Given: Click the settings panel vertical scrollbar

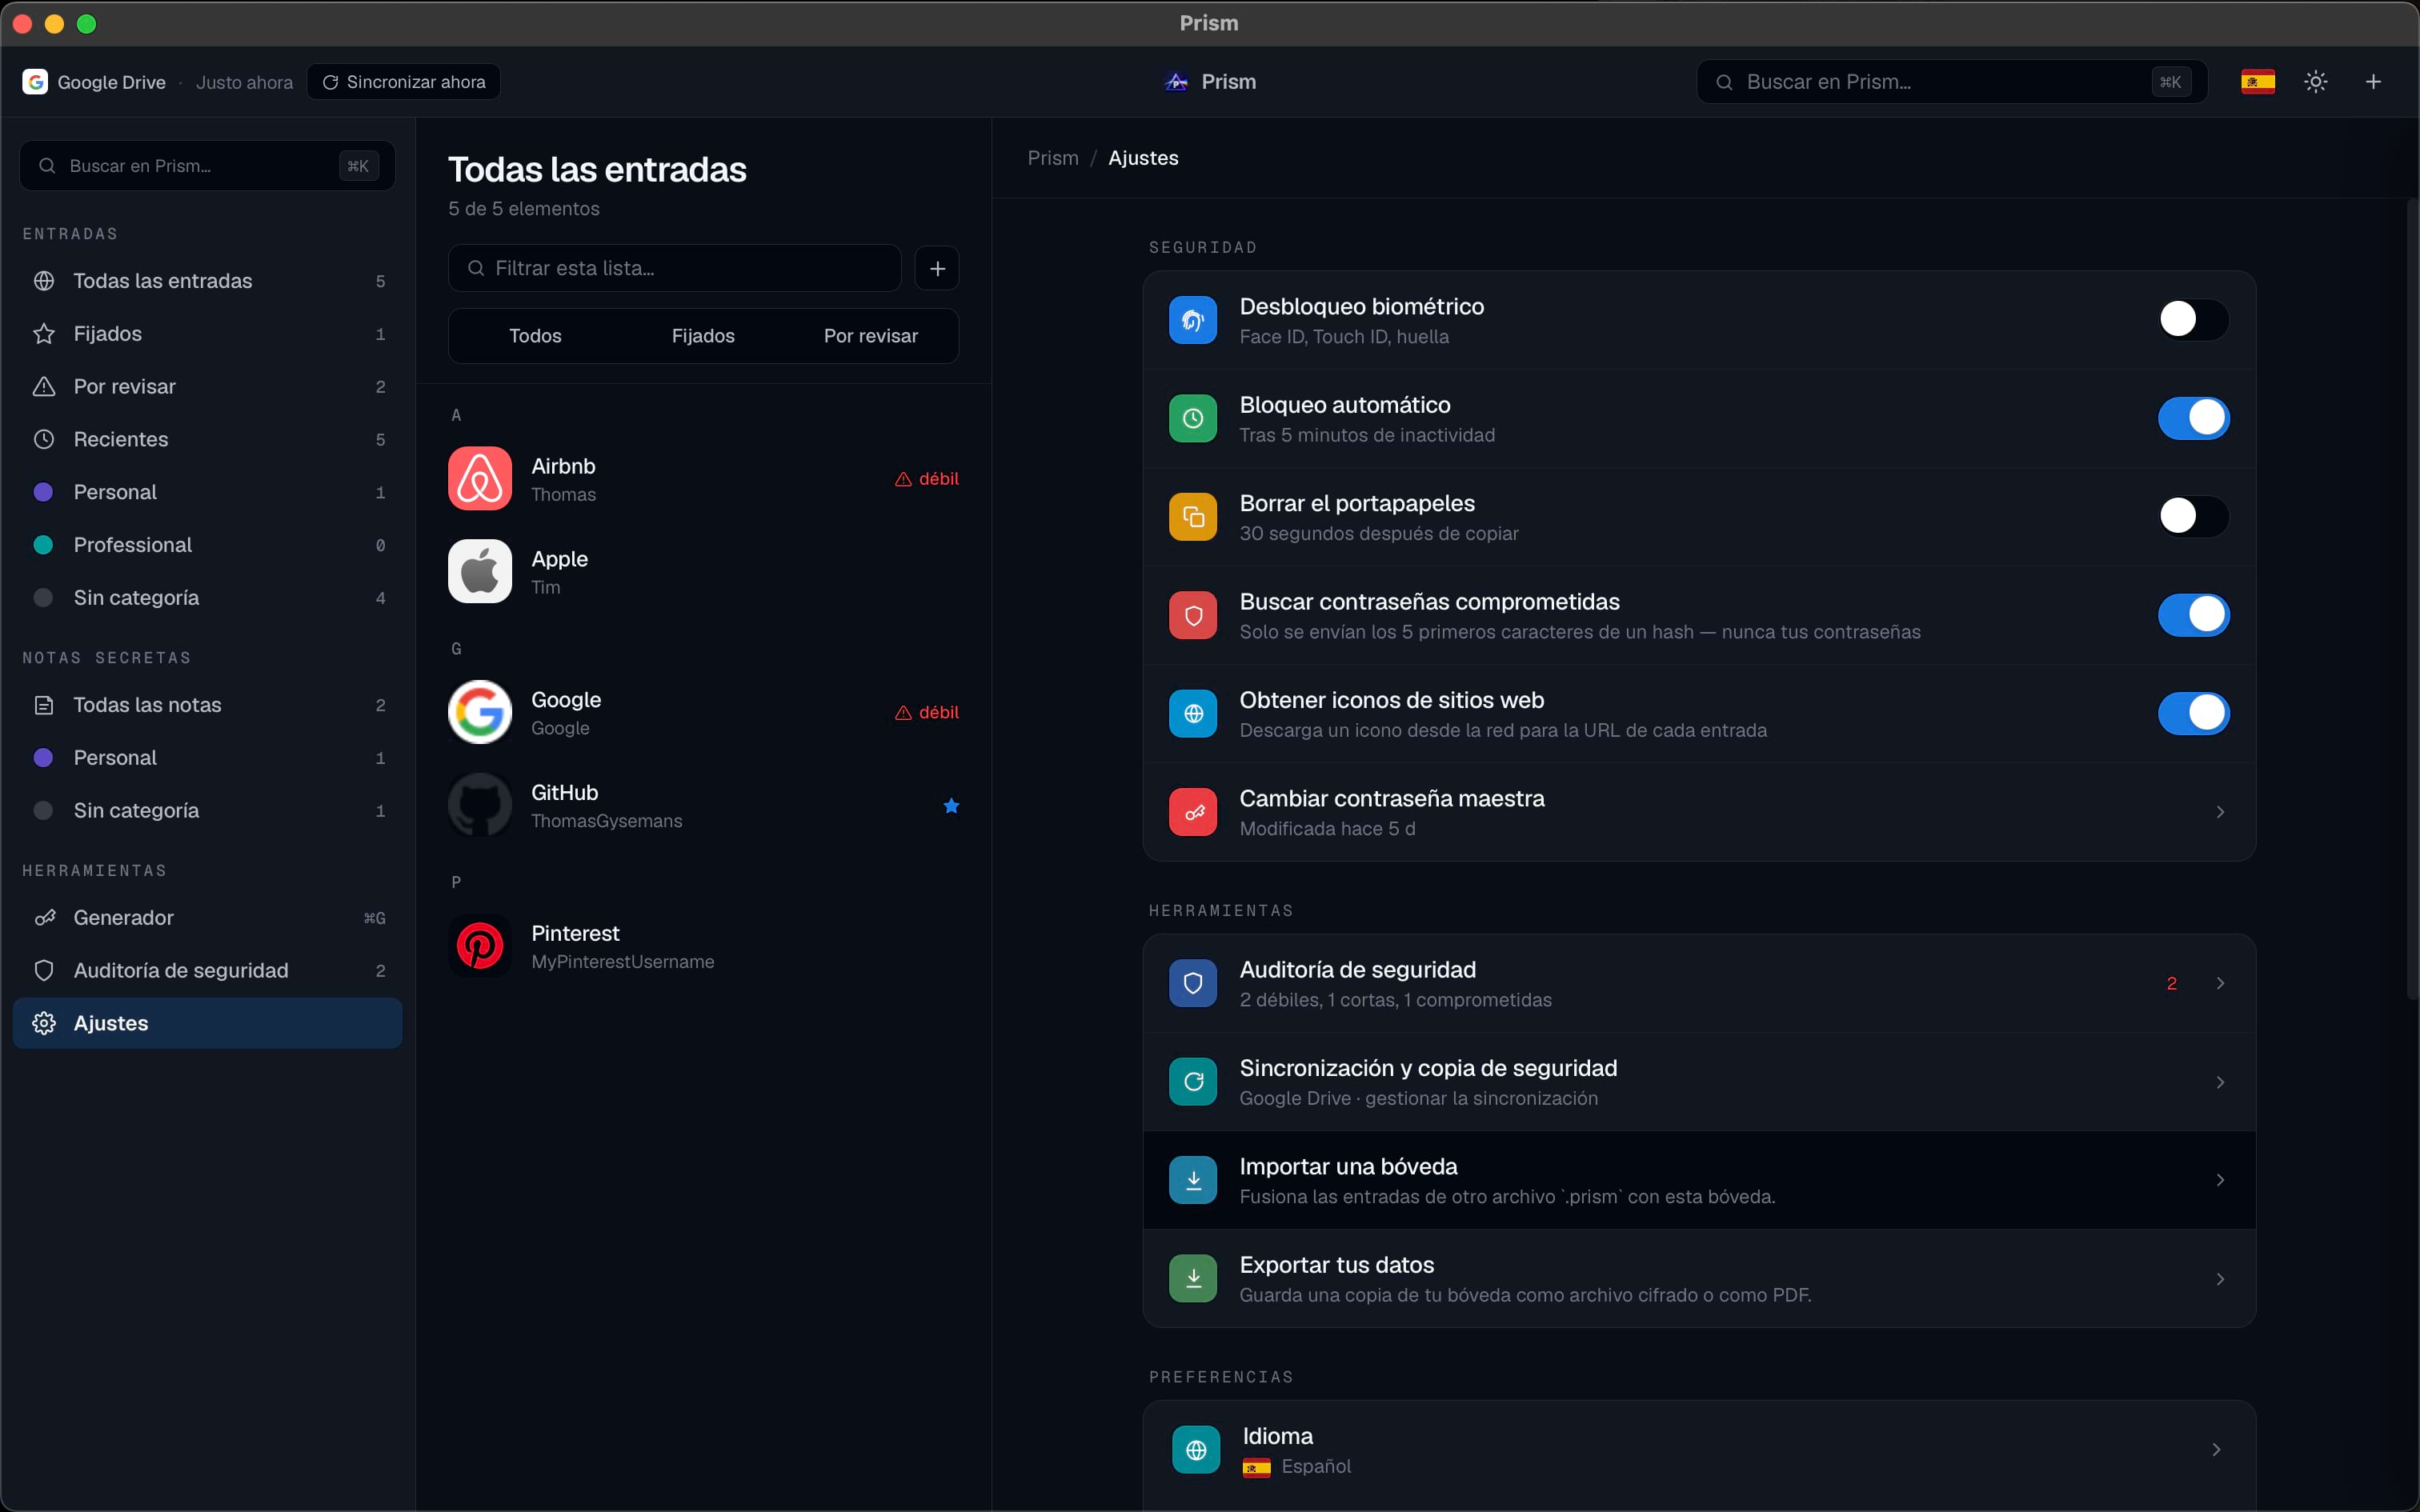Looking at the screenshot, I should point(2412,600).
